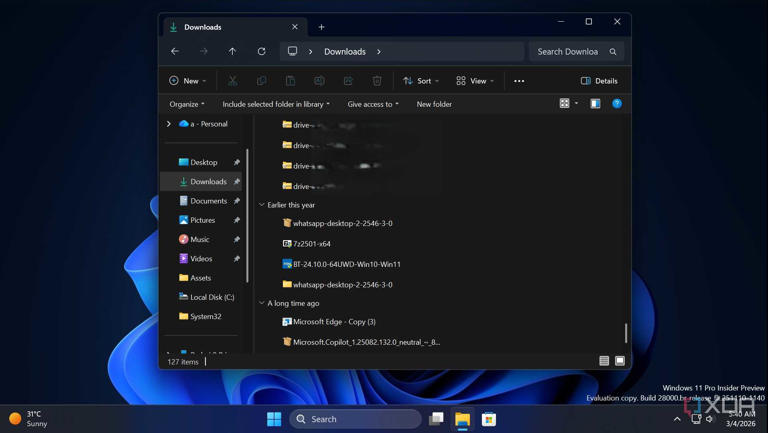Open the weather widget showing 31°C Sunny
The image size is (768, 433).
29,419
